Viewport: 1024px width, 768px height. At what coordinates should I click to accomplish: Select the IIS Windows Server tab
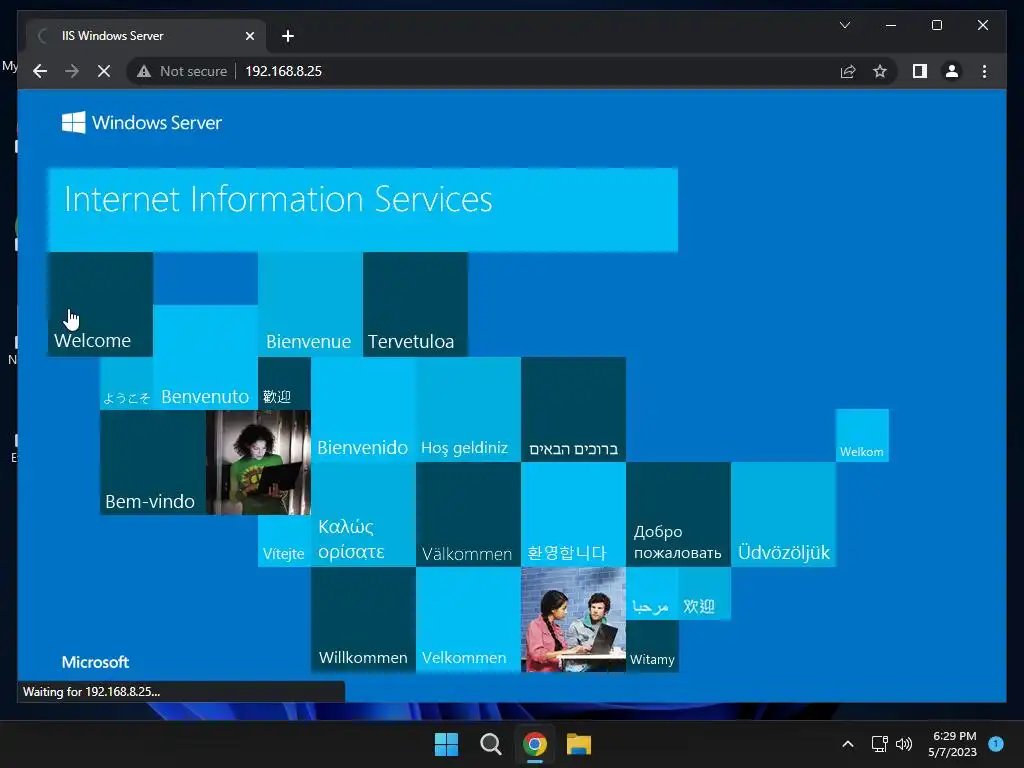145,36
